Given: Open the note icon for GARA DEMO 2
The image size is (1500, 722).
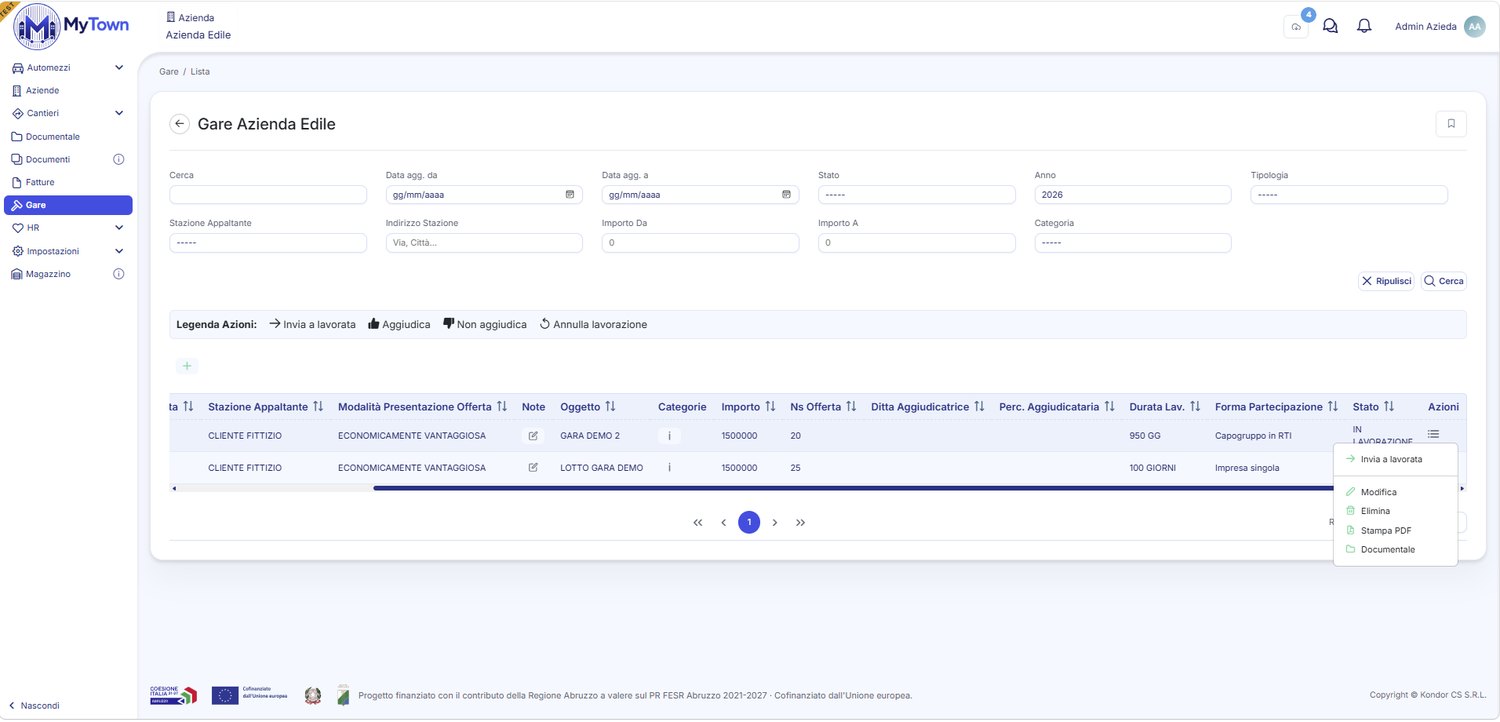Looking at the screenshot, I should (533, 436).
